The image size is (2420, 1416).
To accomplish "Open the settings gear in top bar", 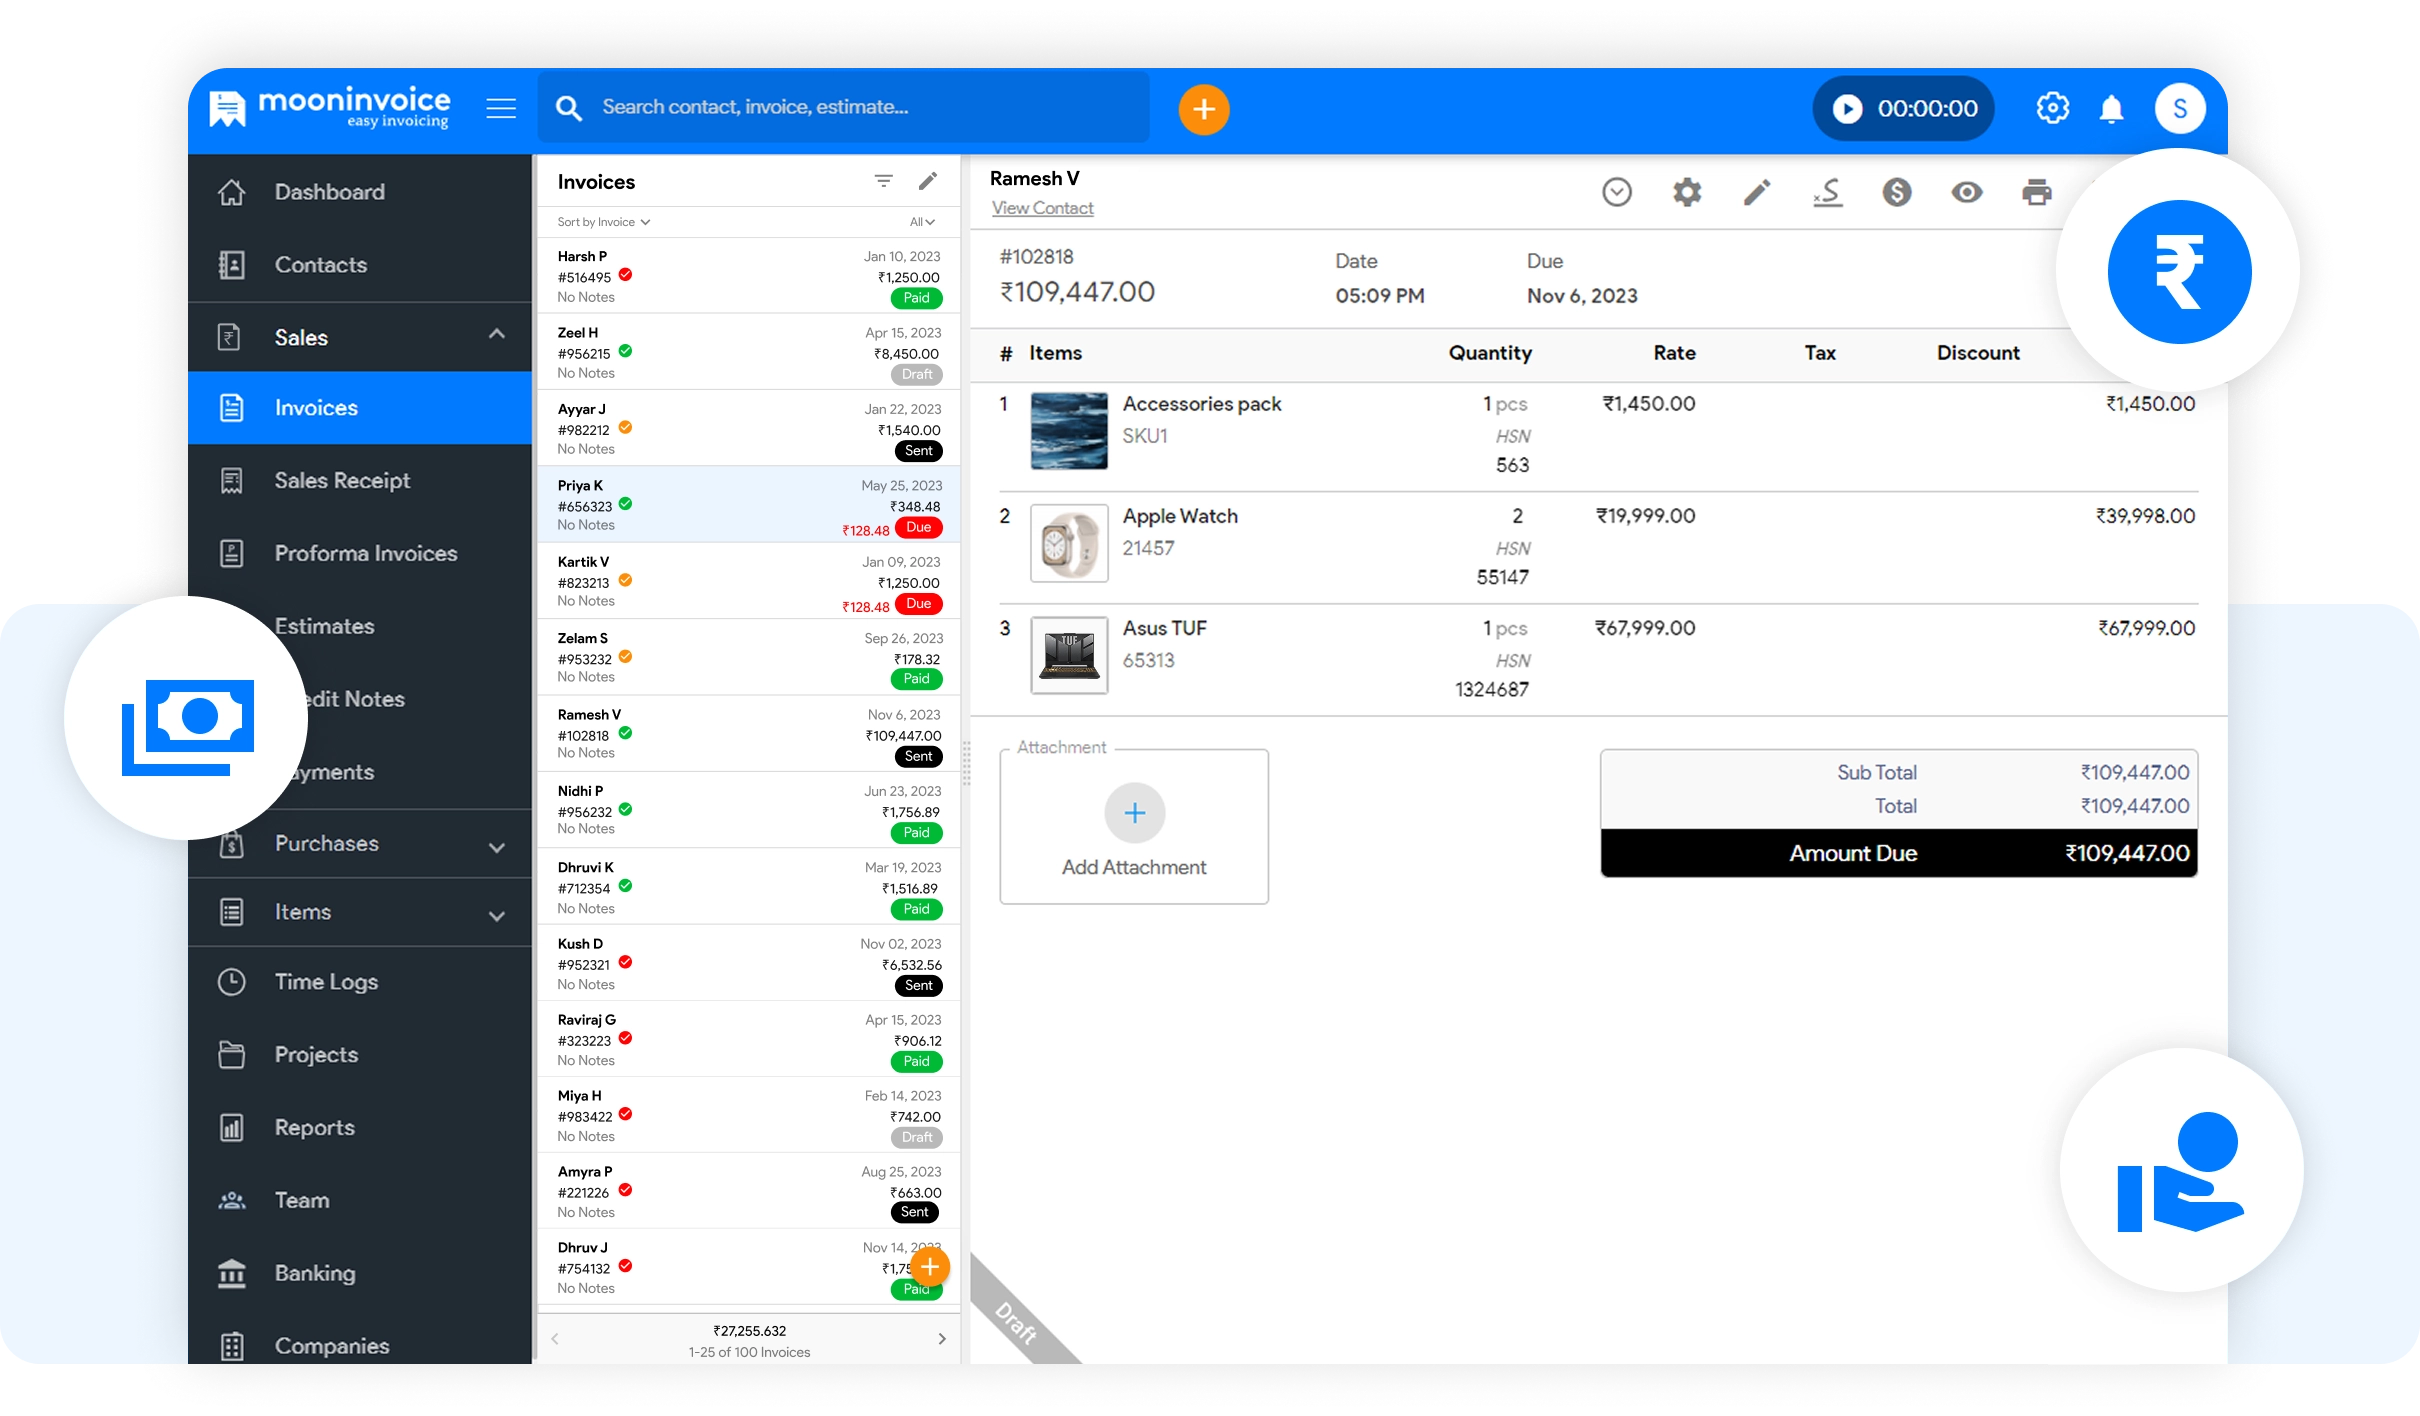I will (2052, 108).
